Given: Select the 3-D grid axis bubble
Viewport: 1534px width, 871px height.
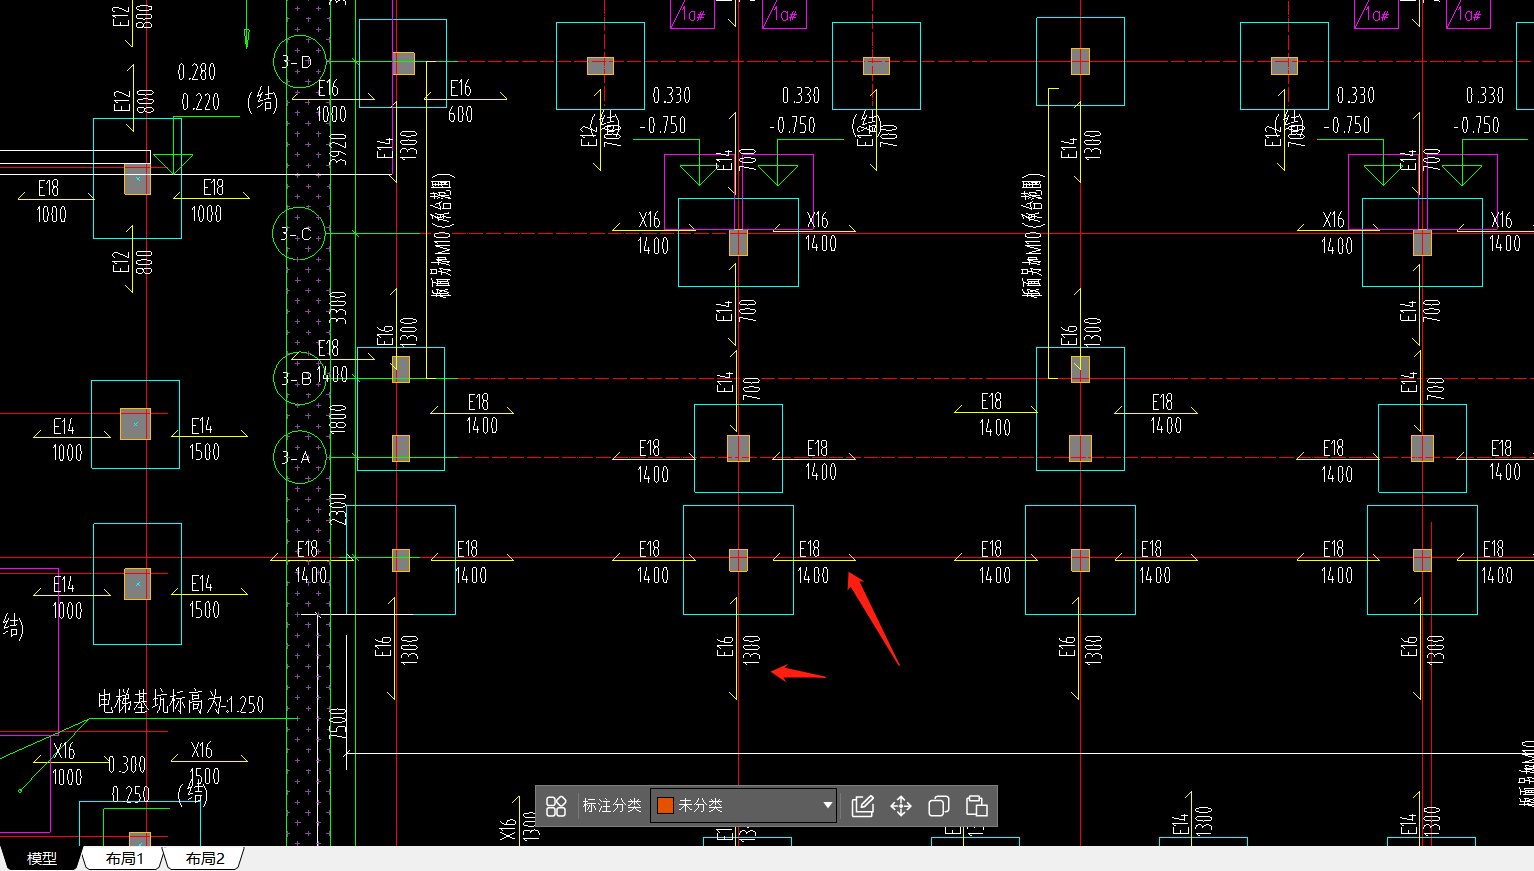Looking at the screenshot, I should (299, 62).
